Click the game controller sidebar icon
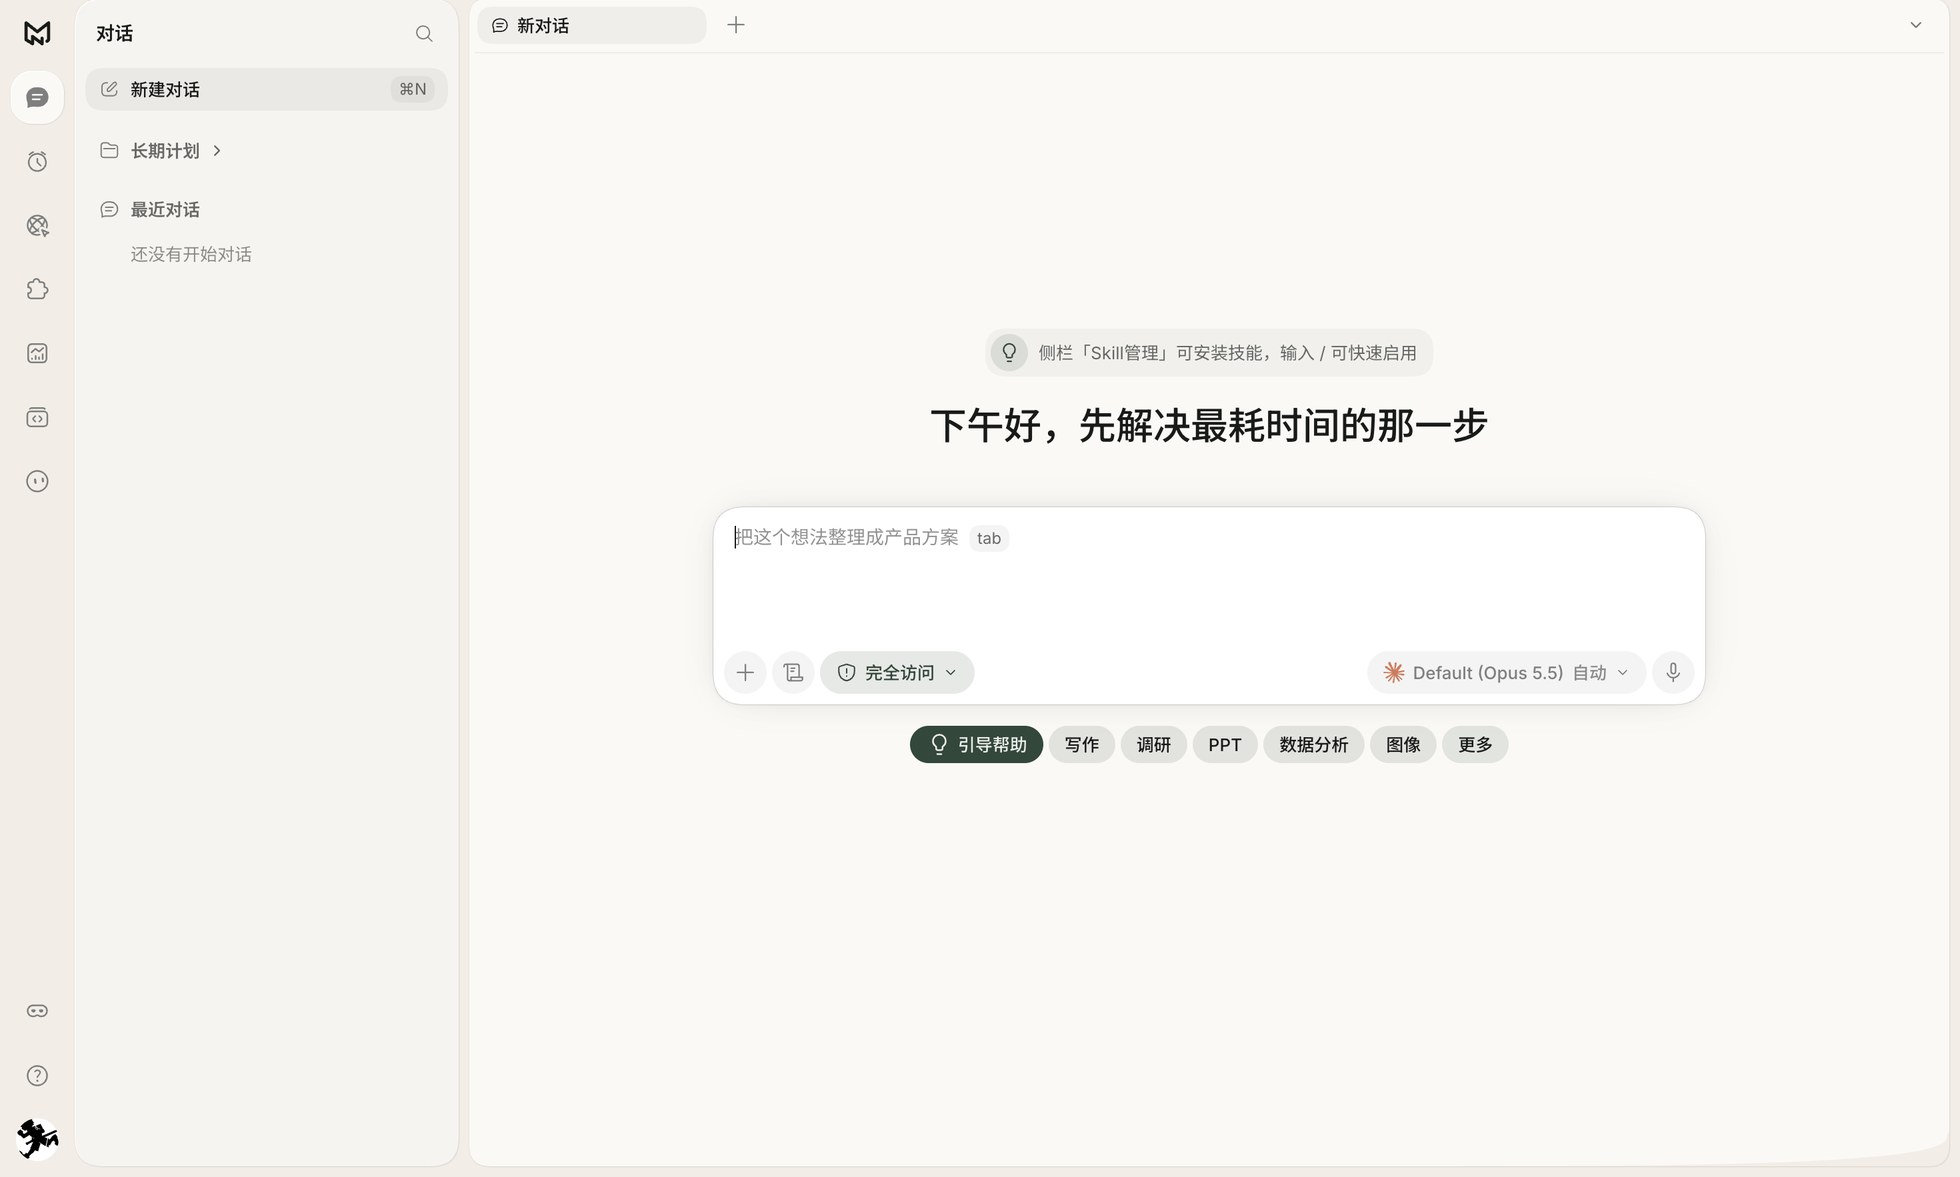 [x=37, y=1011]
